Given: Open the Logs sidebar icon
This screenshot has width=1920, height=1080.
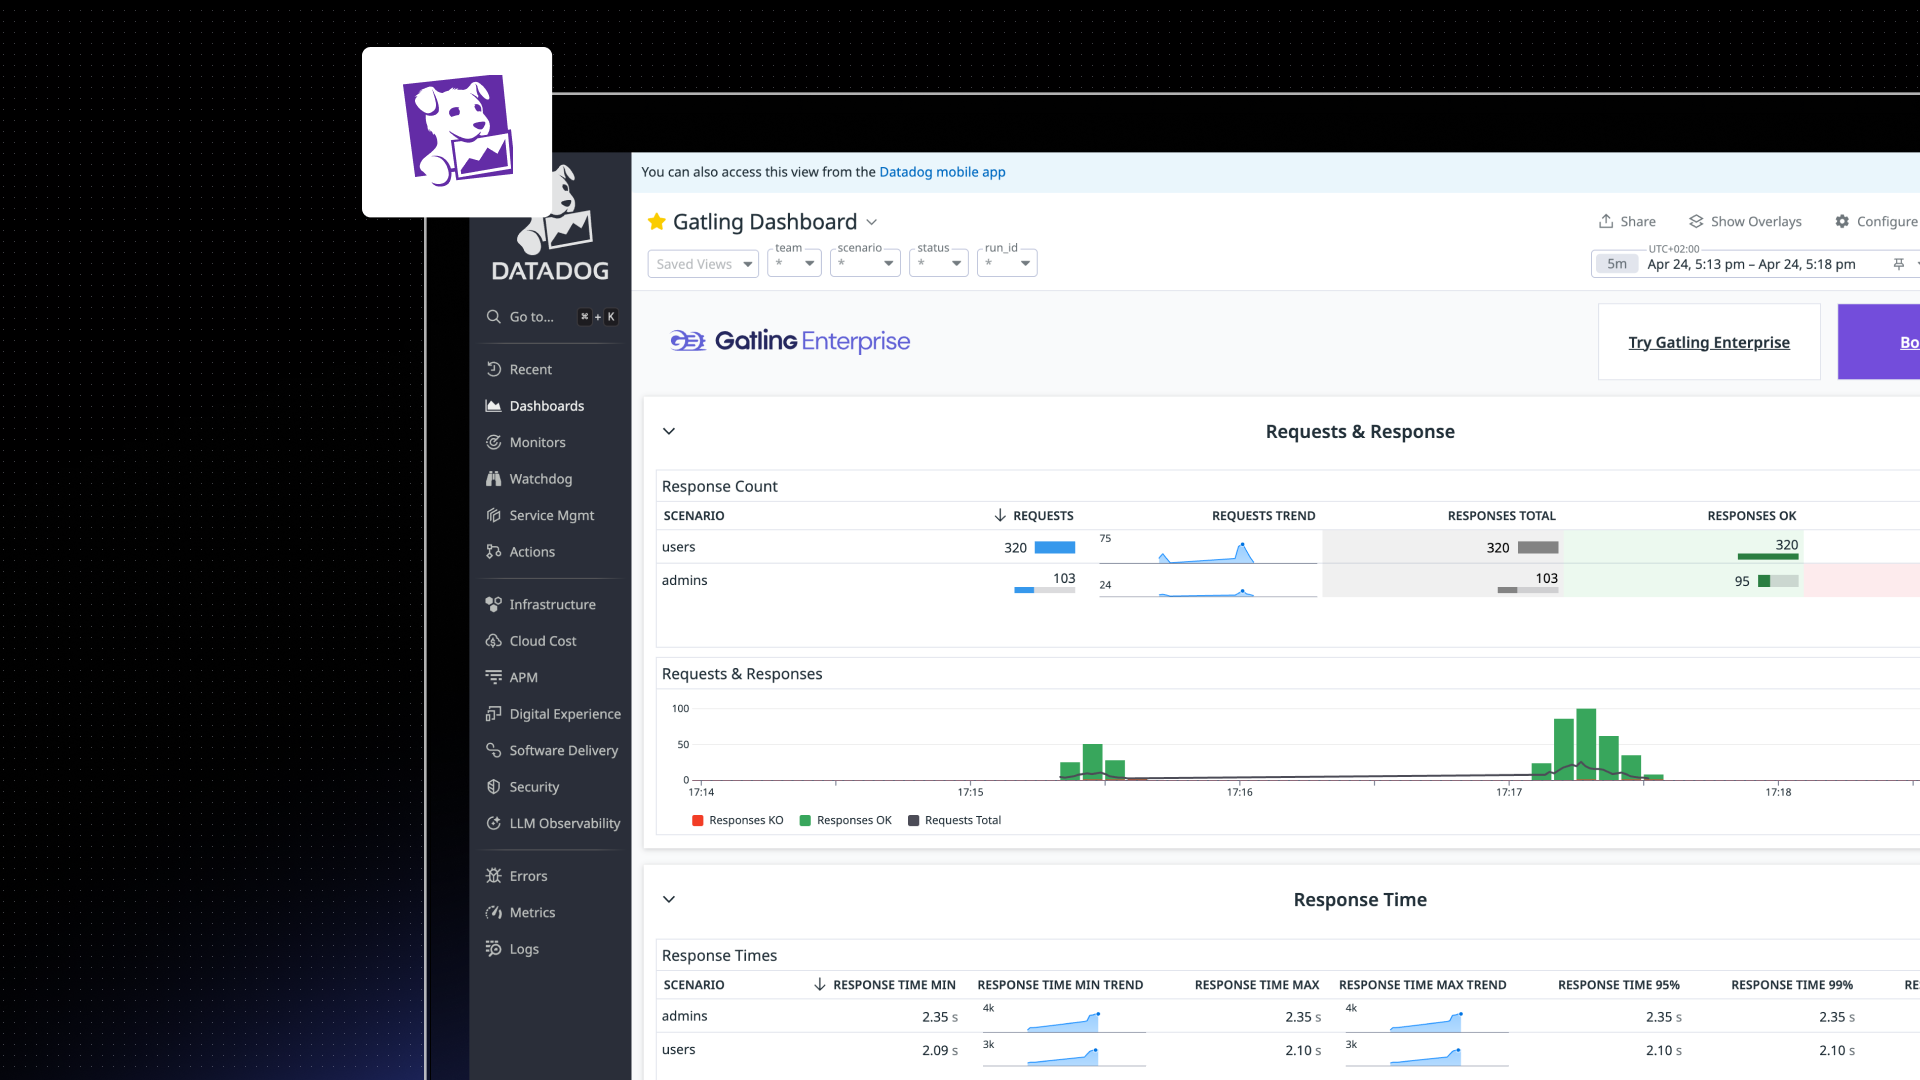Looking at the screenshot, I should [493, 949].
